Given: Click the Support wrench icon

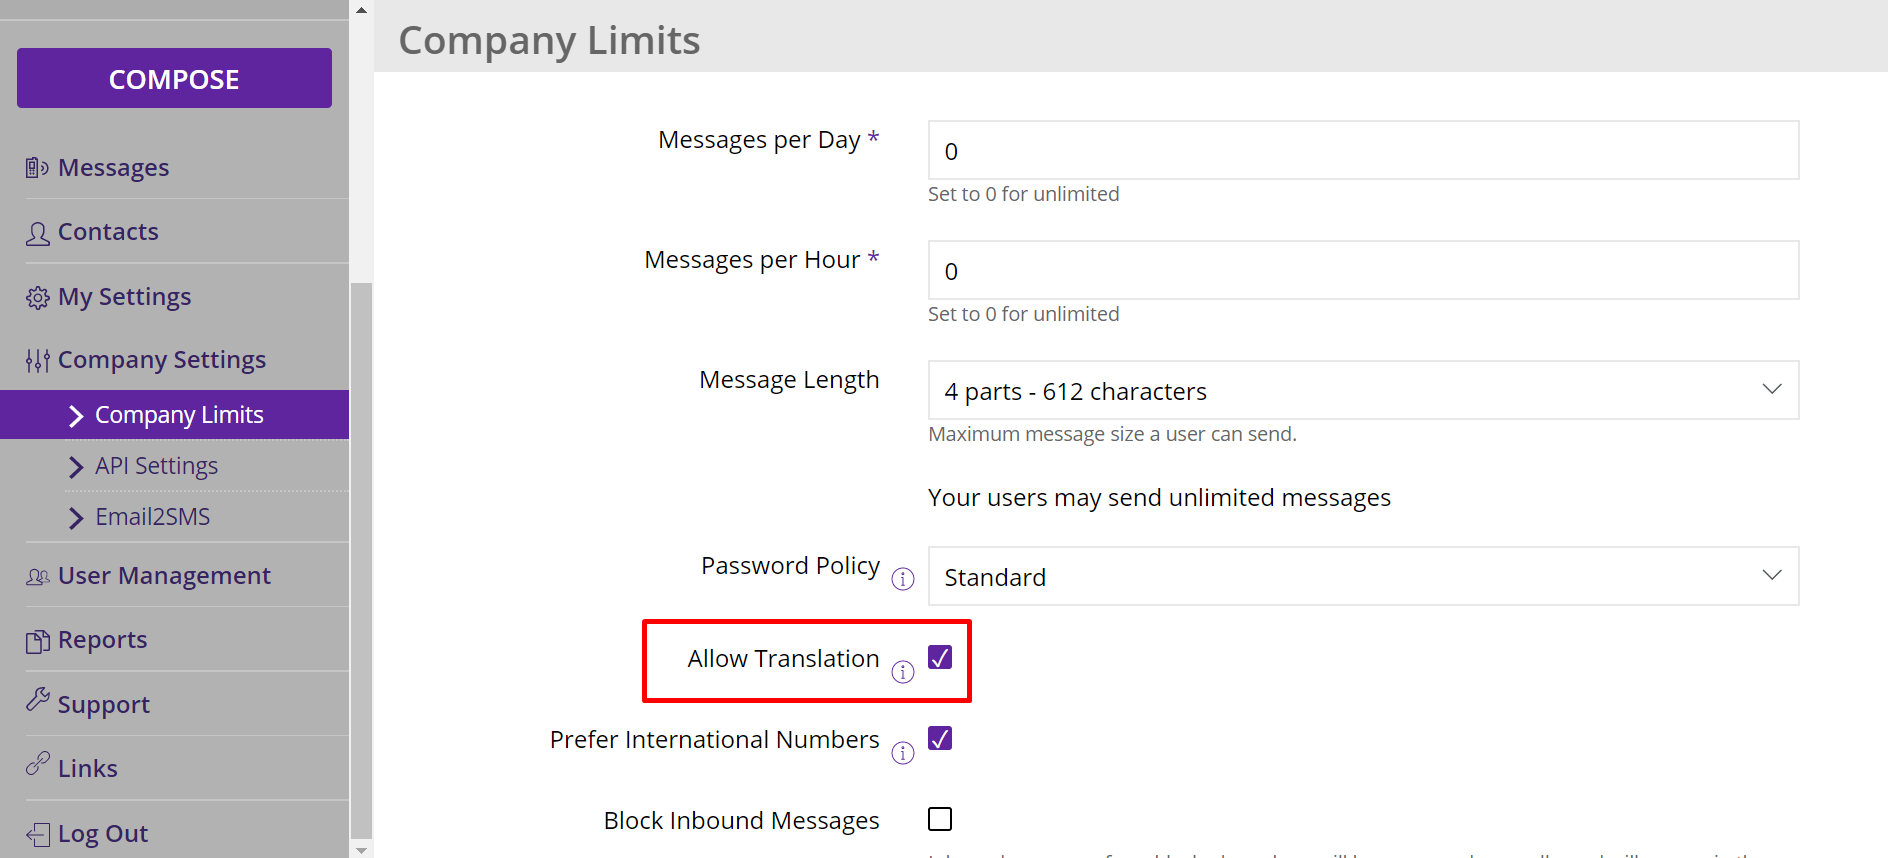Looking at the screenshot, I should 37,700.
